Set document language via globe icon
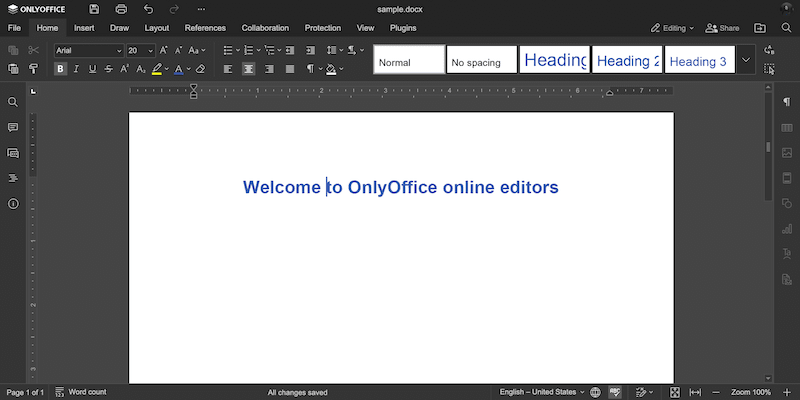Screen dimensions: 800x400 [595, 392]
